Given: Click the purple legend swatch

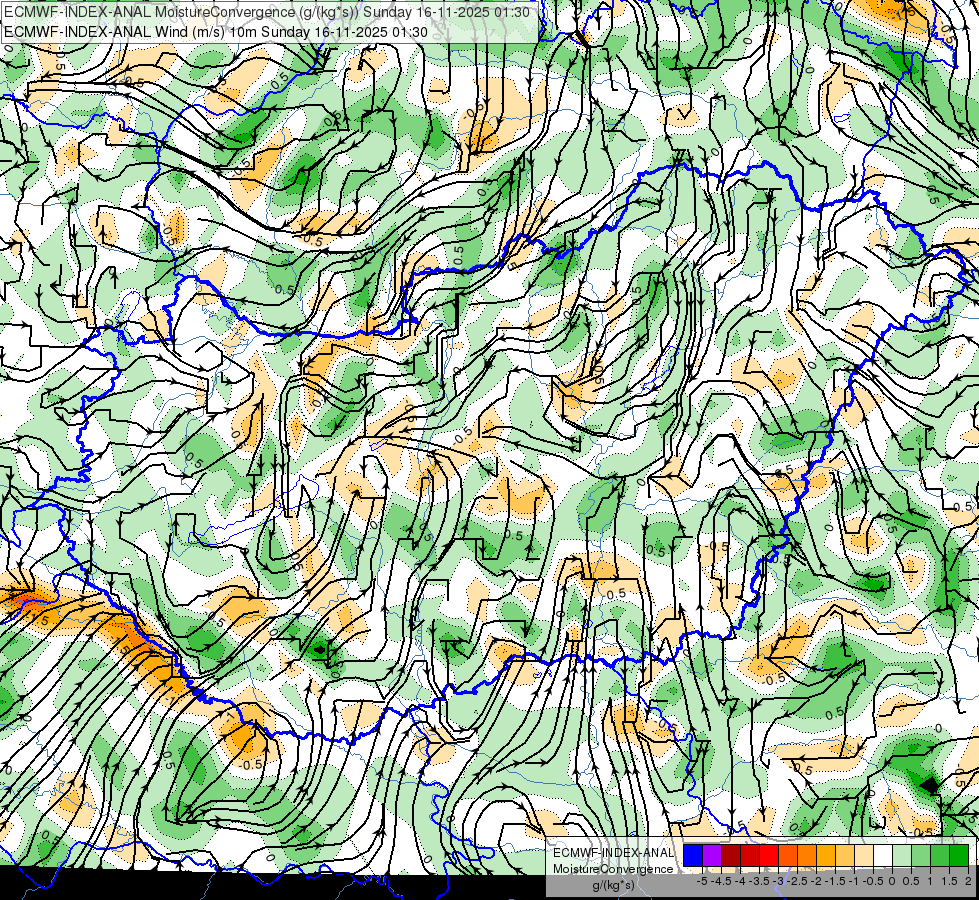Looking at the screenshot, I should click(x=712, y=855).
